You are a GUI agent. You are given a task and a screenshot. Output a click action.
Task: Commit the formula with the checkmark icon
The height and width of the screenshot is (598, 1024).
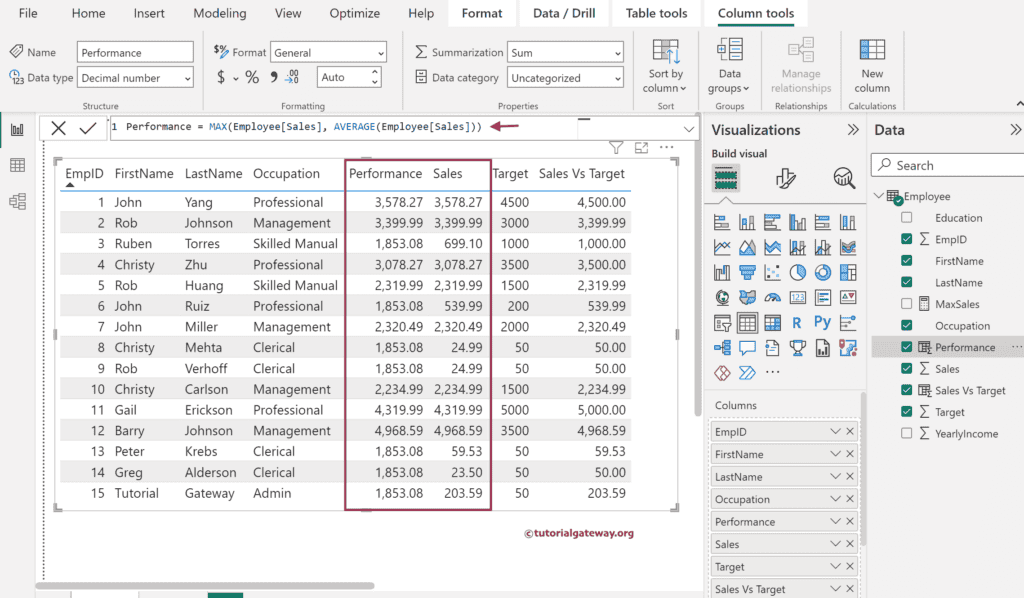coord(88,127)
